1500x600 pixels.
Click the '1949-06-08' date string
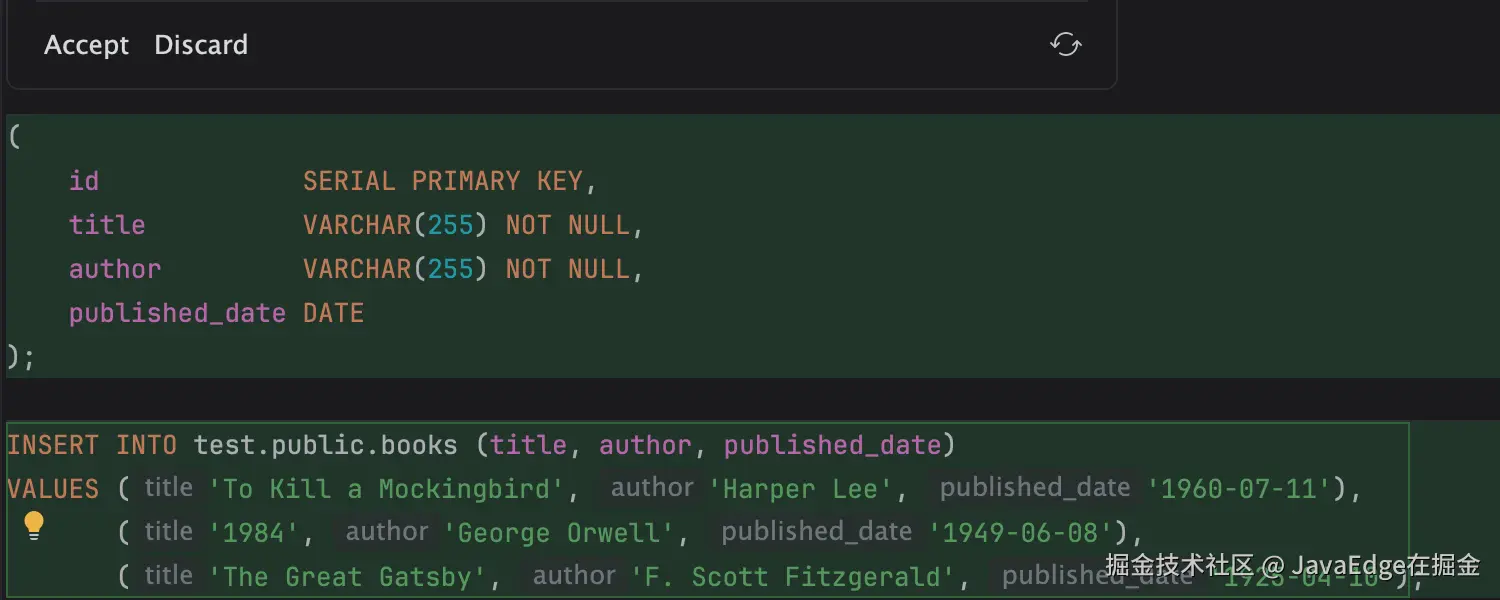1022,533
